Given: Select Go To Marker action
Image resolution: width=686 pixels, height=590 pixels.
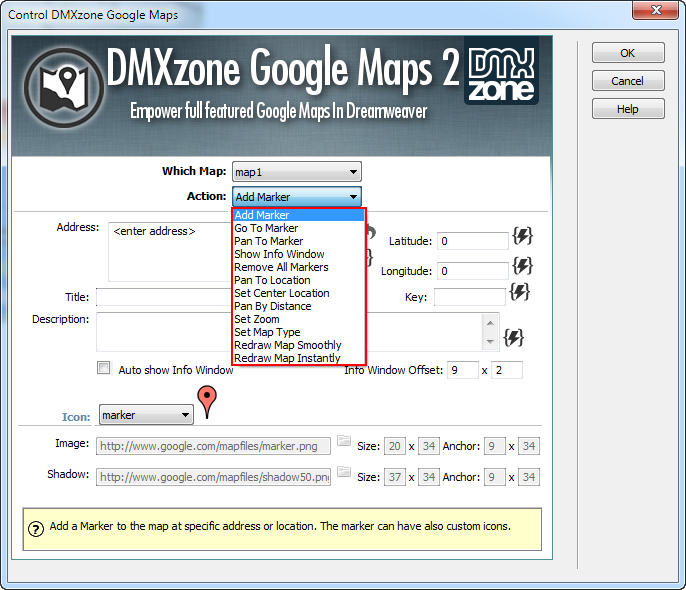Looking at the screenshot, I should [299, 228].
